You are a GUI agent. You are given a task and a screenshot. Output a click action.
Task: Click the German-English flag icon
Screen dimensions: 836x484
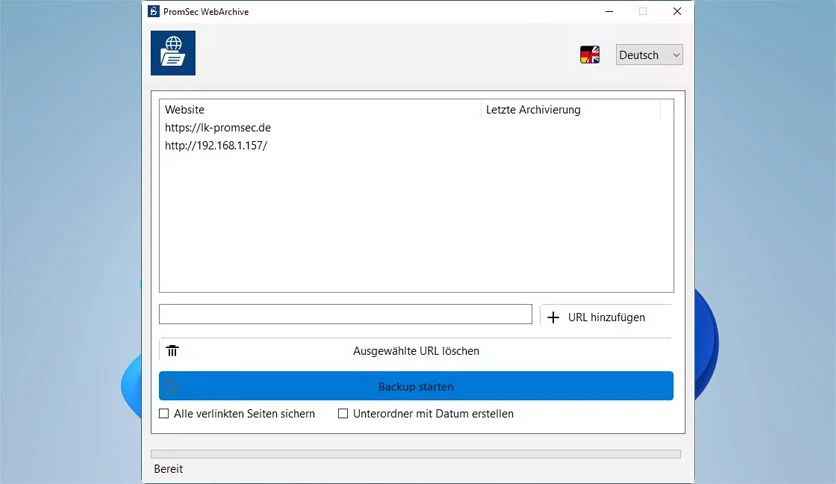pyautogui.click(x=590, y=54)
